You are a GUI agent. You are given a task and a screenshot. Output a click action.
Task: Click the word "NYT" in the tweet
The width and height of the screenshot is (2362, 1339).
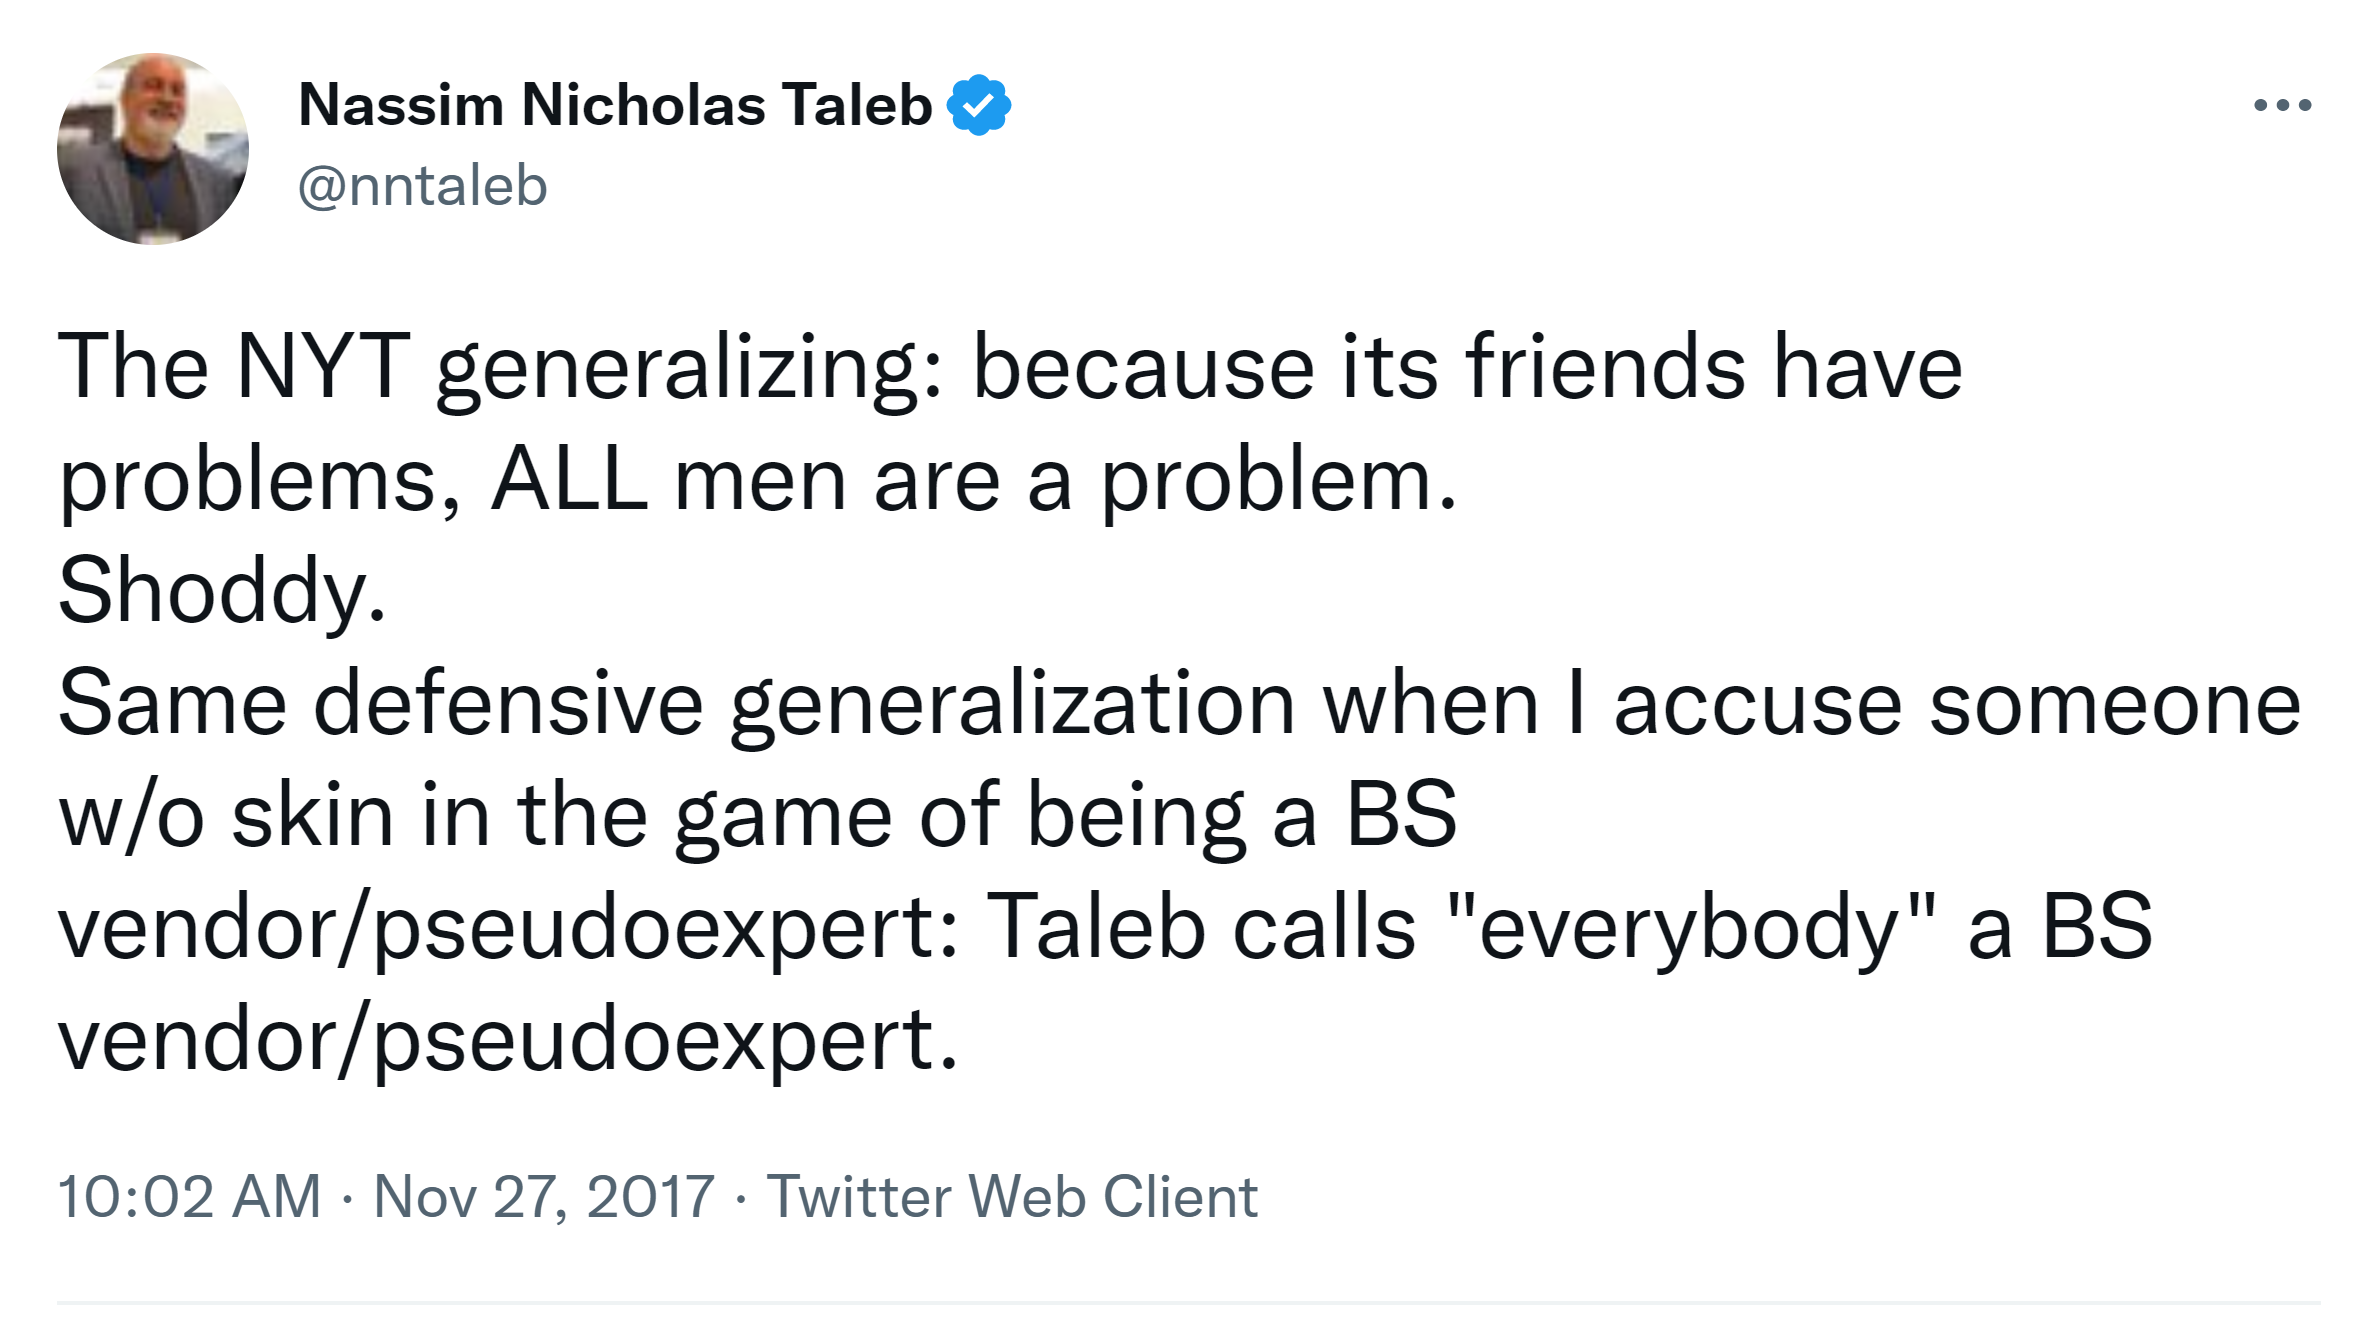point(322,367)
